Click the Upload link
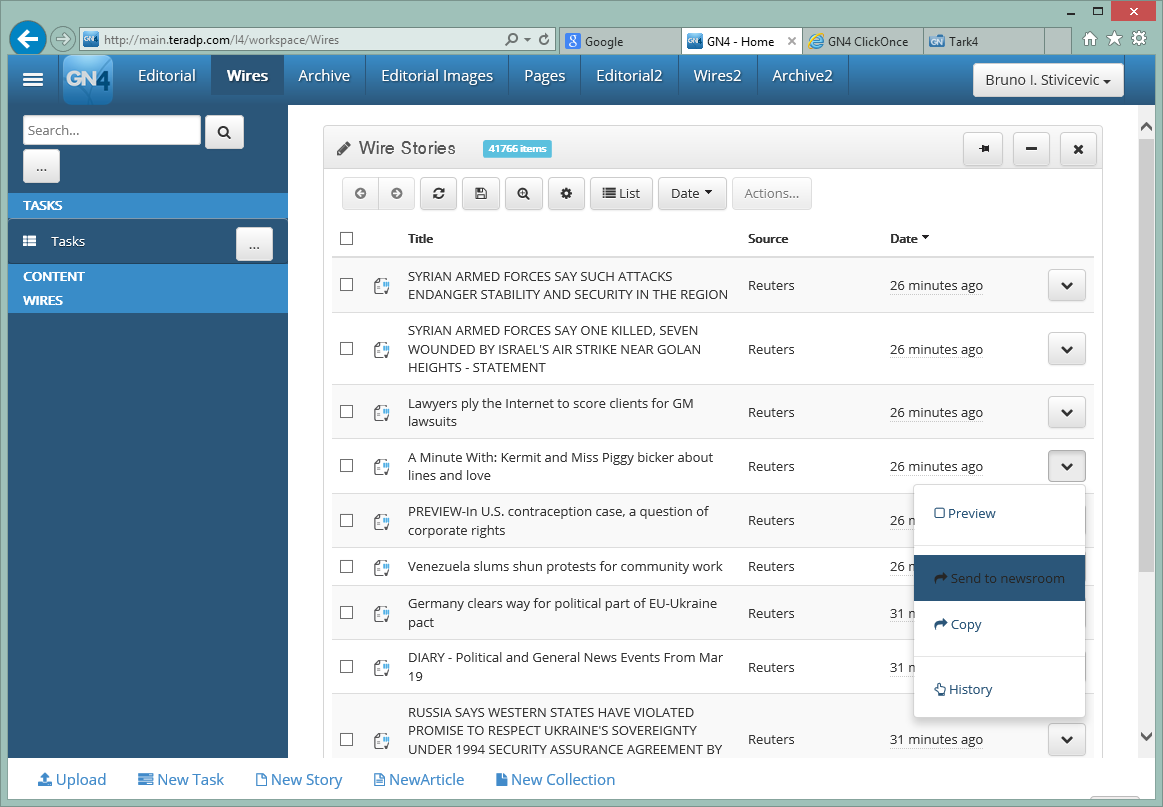The image size is (1163, 807). click(72, 780)
